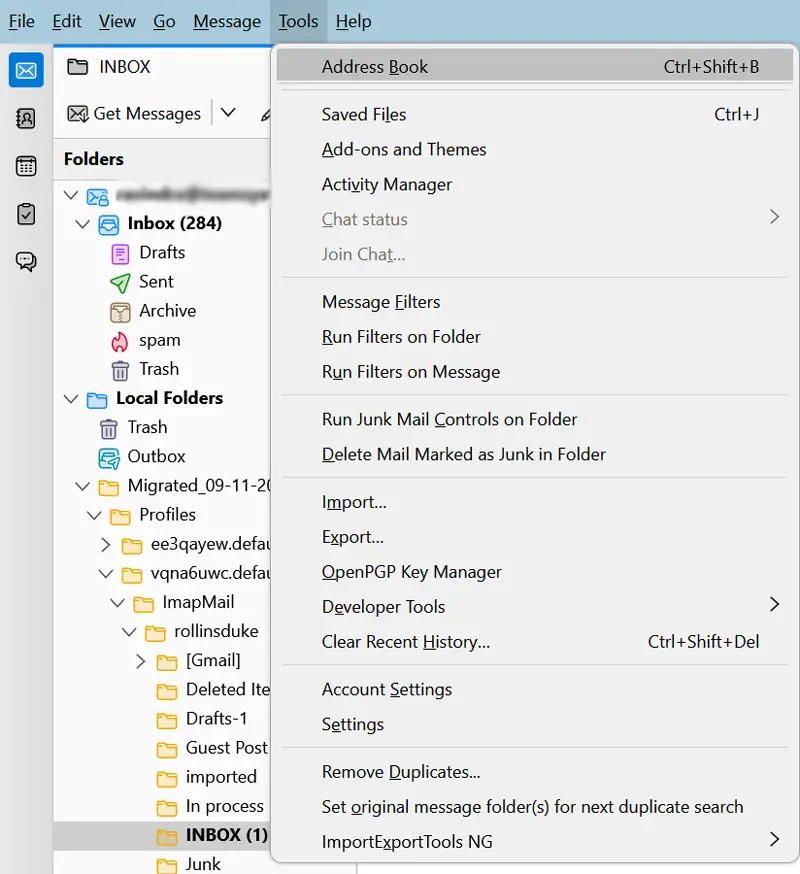Image resolution: width=800 pixels, height=874 pixels.
Task: Collapse the Profiles folder
Action: [x=95, y=516]
